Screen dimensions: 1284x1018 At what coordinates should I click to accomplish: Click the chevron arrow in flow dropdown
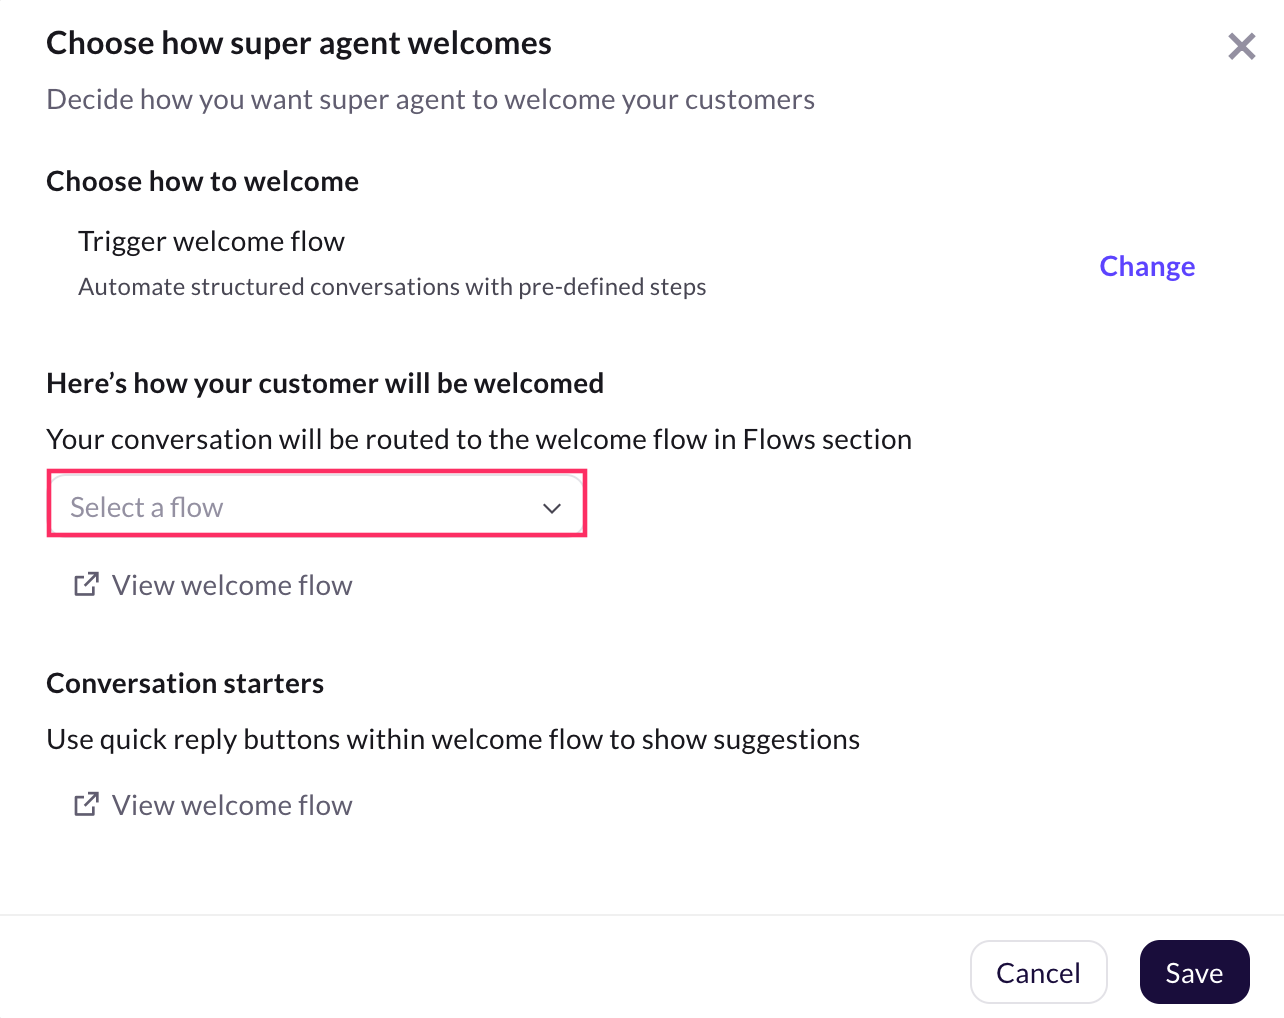click(552, 508)
